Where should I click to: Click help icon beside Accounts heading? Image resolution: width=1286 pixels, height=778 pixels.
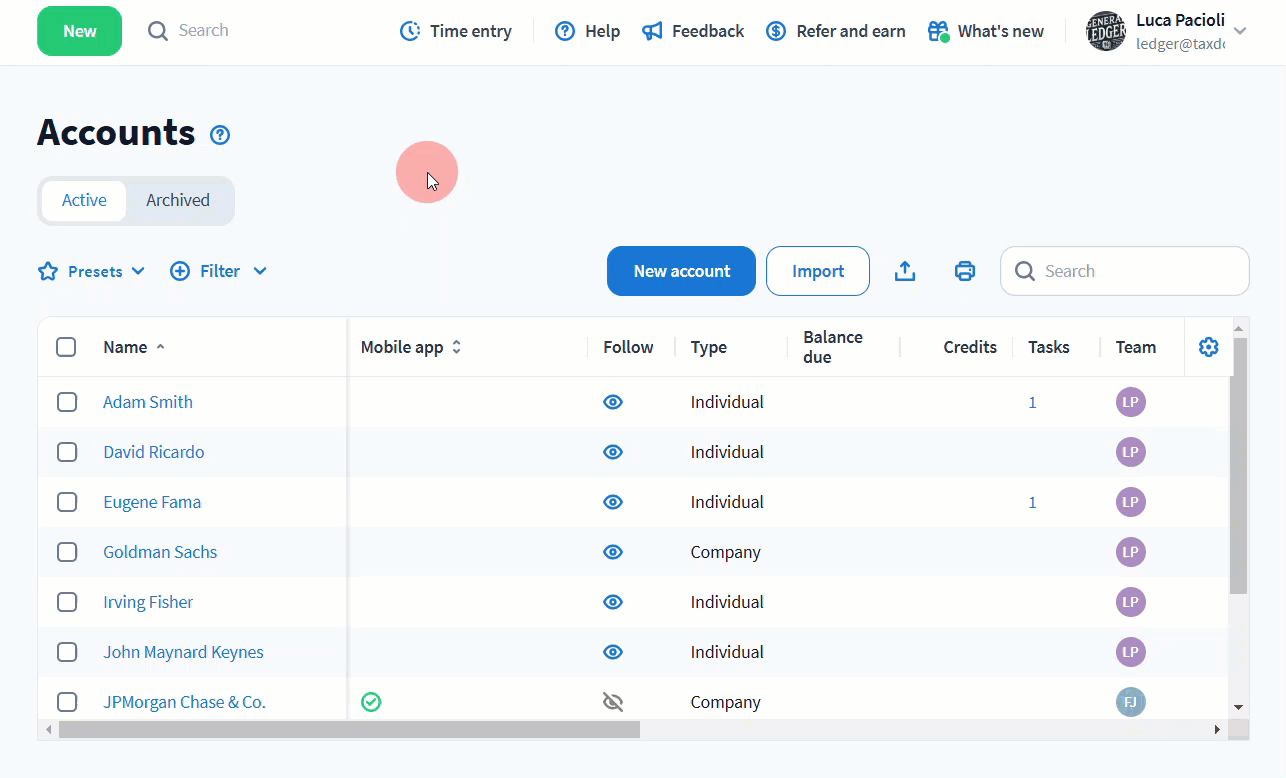click(x=220, y=135)
